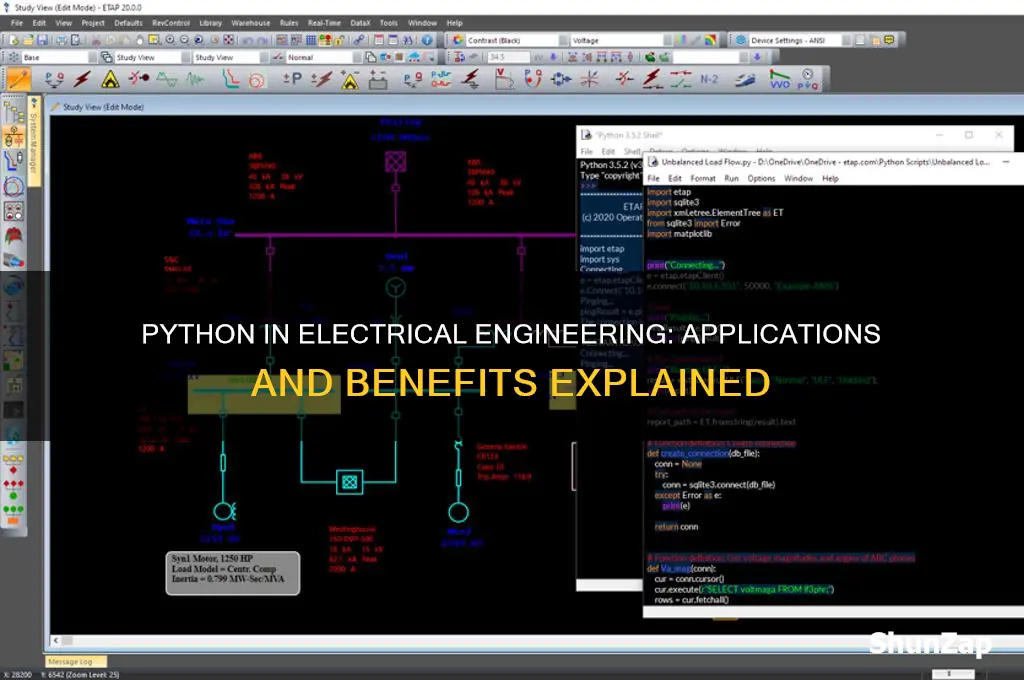Viewport: 1024px width, 680px height.
Task: Open the Warehouse menu
Action: point(251,23)
